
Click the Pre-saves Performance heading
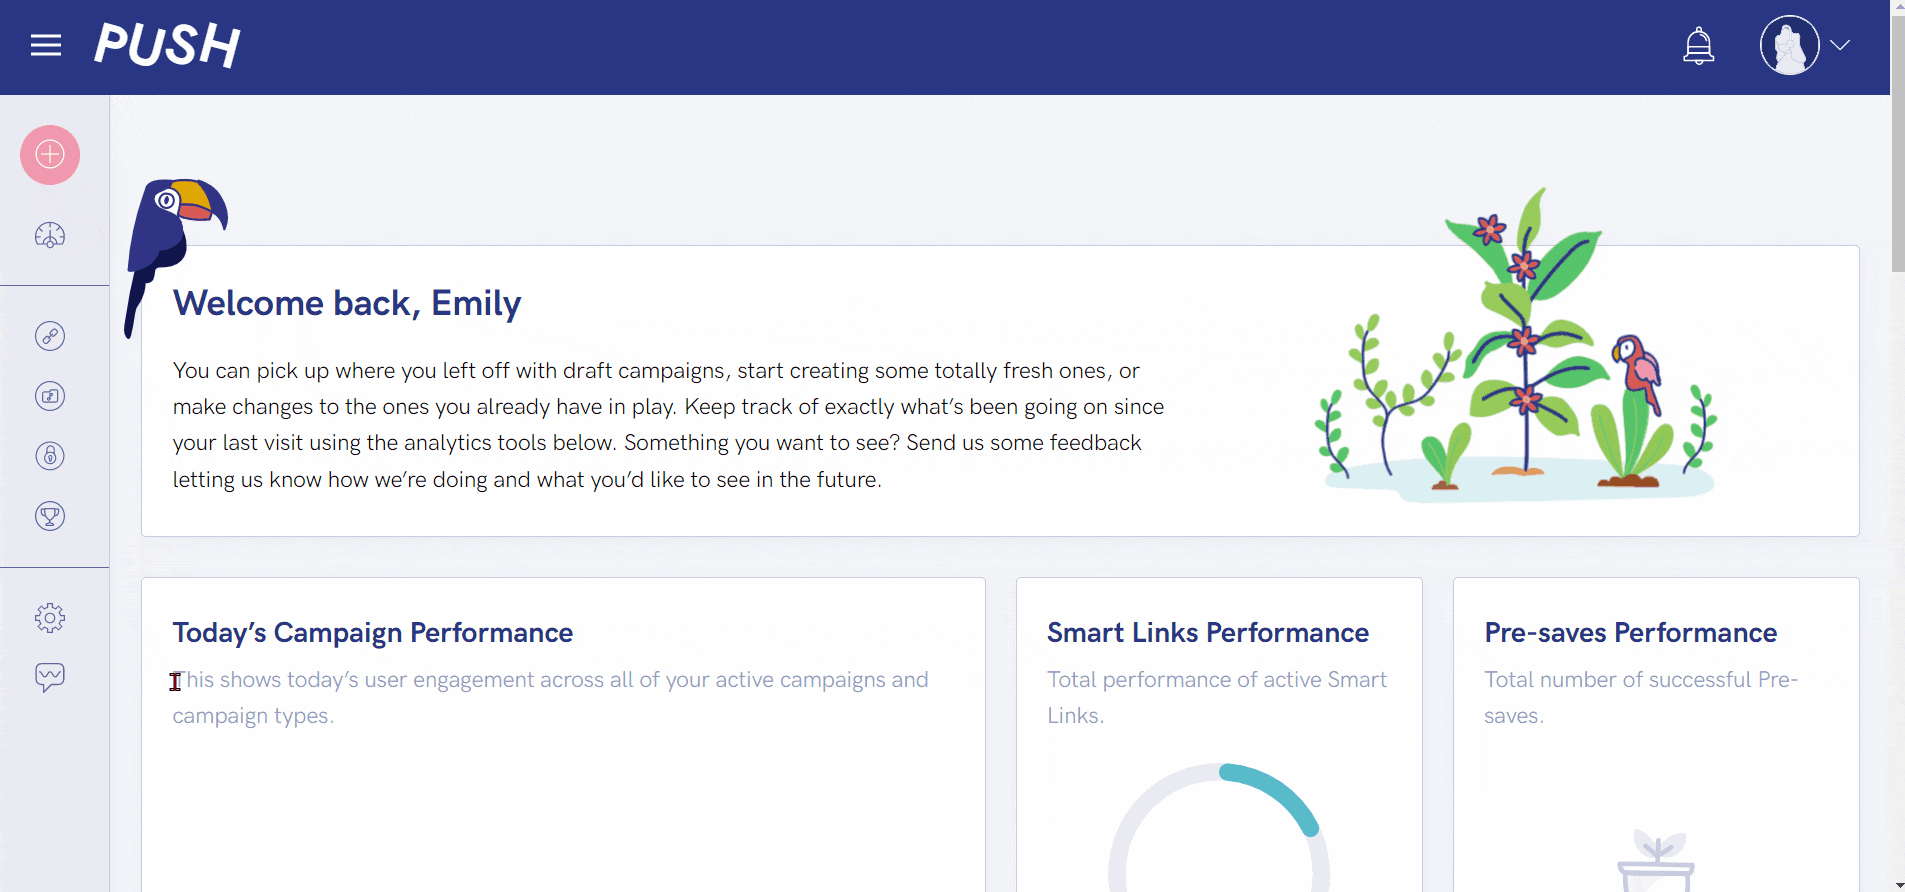[1631, 633]
